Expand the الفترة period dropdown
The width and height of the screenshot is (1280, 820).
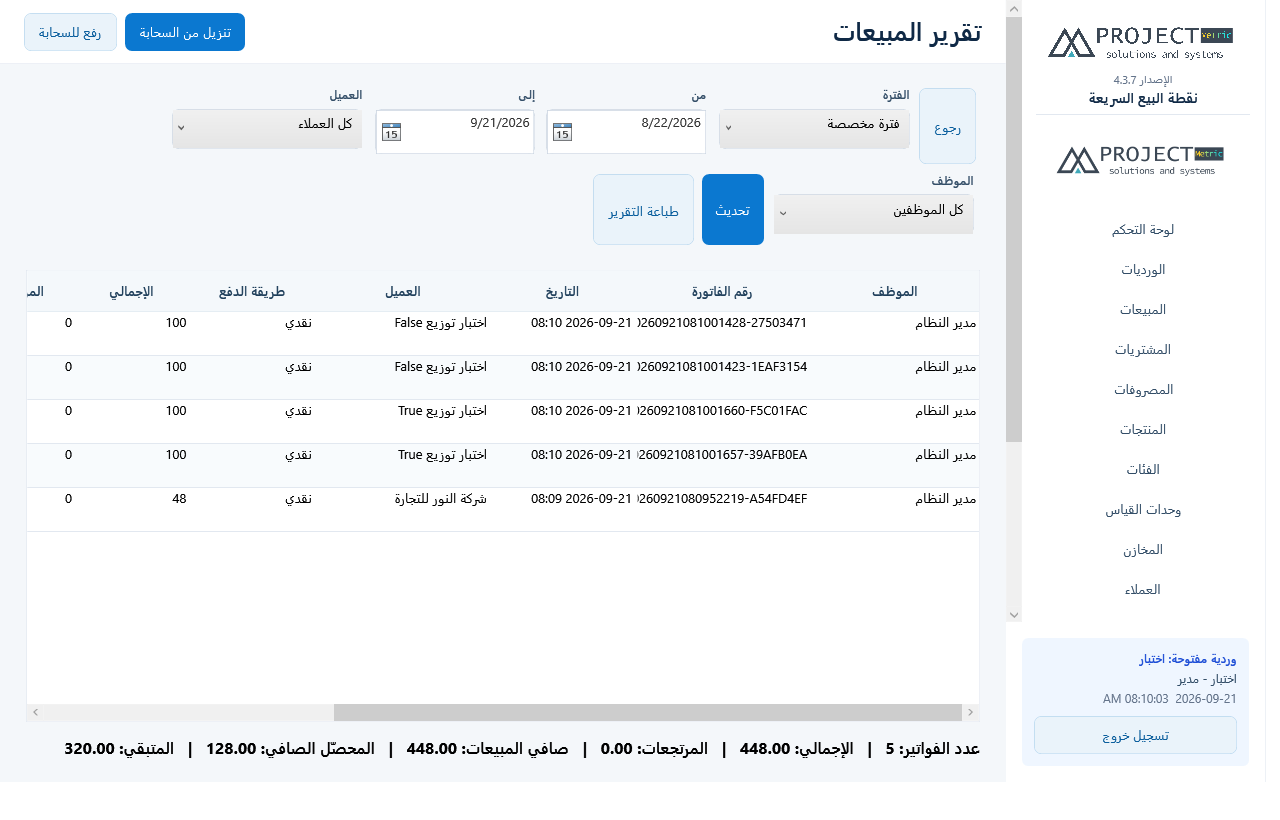tap(814, 129)
